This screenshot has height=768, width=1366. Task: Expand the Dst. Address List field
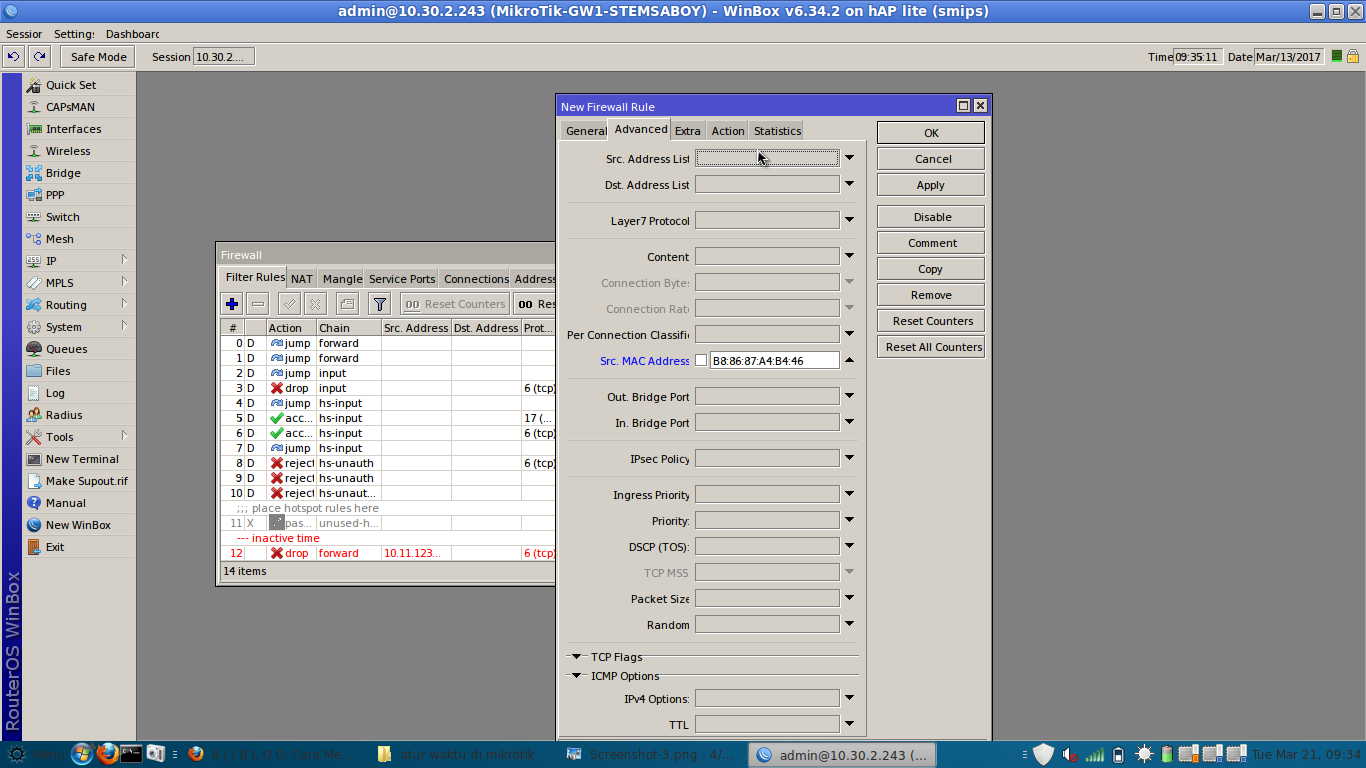pyautogui.click(x=849, y=184)
